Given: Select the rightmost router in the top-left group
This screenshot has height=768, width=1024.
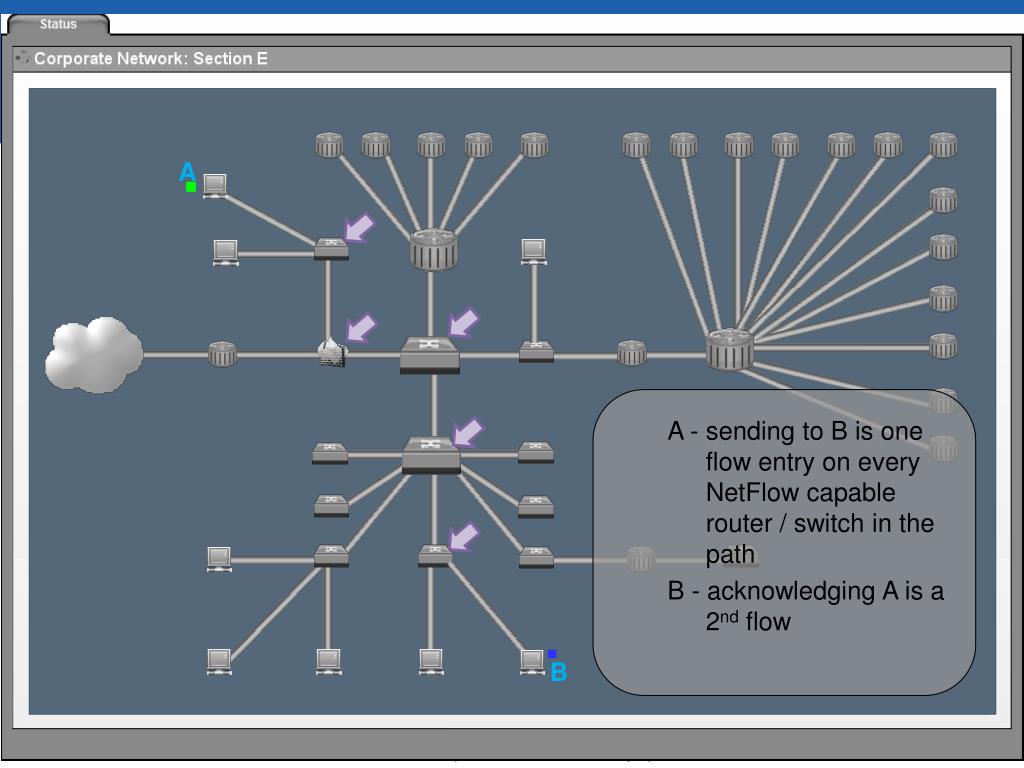Looking at the screenshot, I should coord(534,145).
